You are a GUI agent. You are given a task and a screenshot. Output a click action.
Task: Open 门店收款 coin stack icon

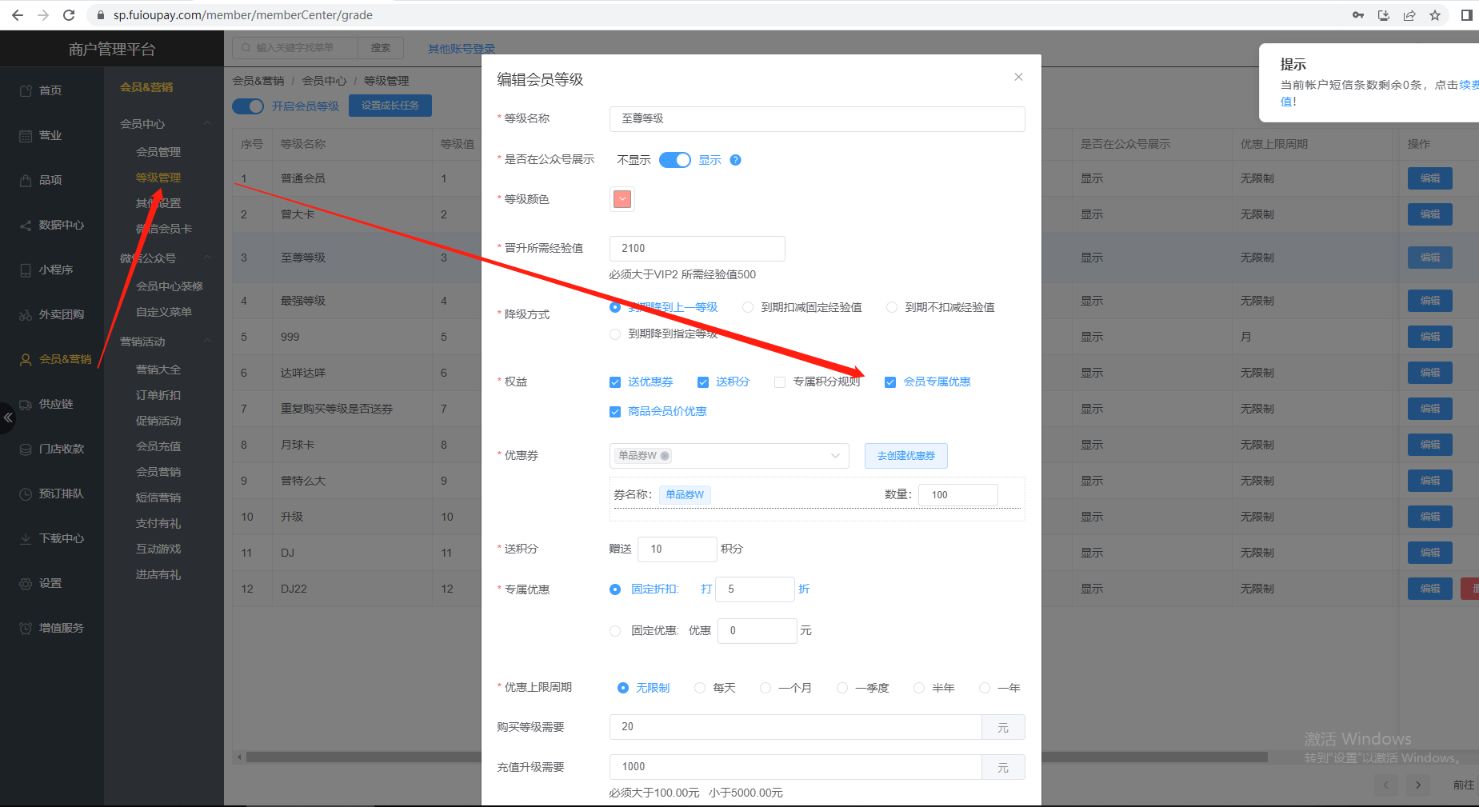click(27, 449)
